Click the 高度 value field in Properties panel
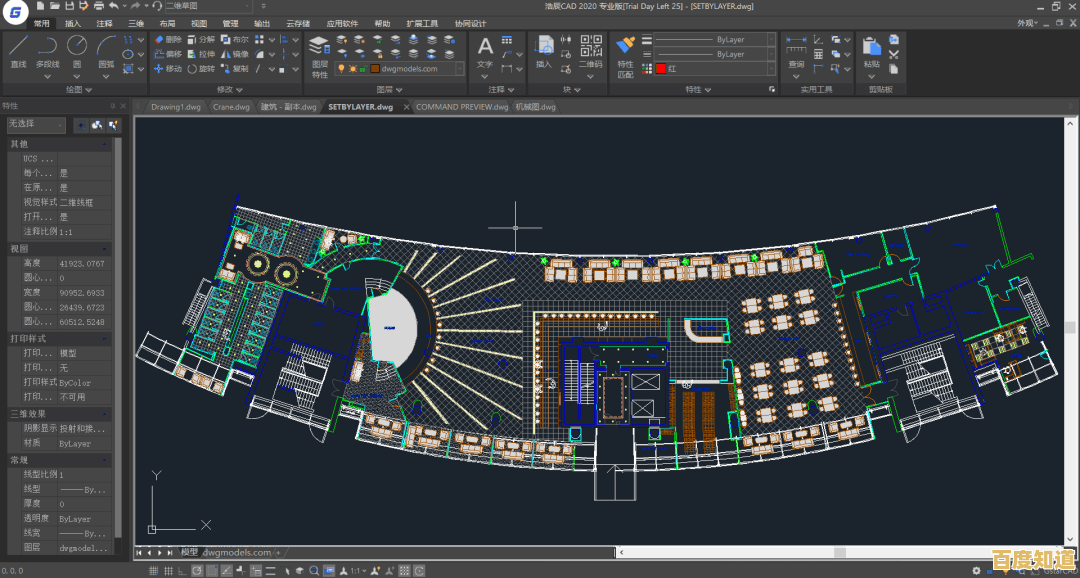The image size is (1080, 578). pyautogui.click(x=82, y=263)
